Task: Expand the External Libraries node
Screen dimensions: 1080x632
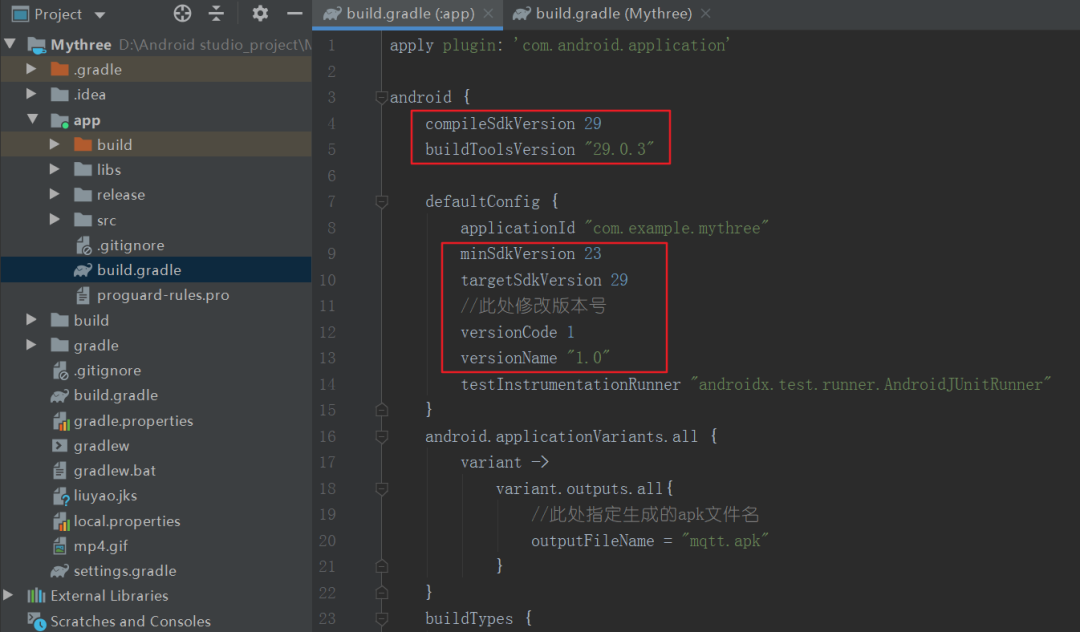Action: pos(8,595)
